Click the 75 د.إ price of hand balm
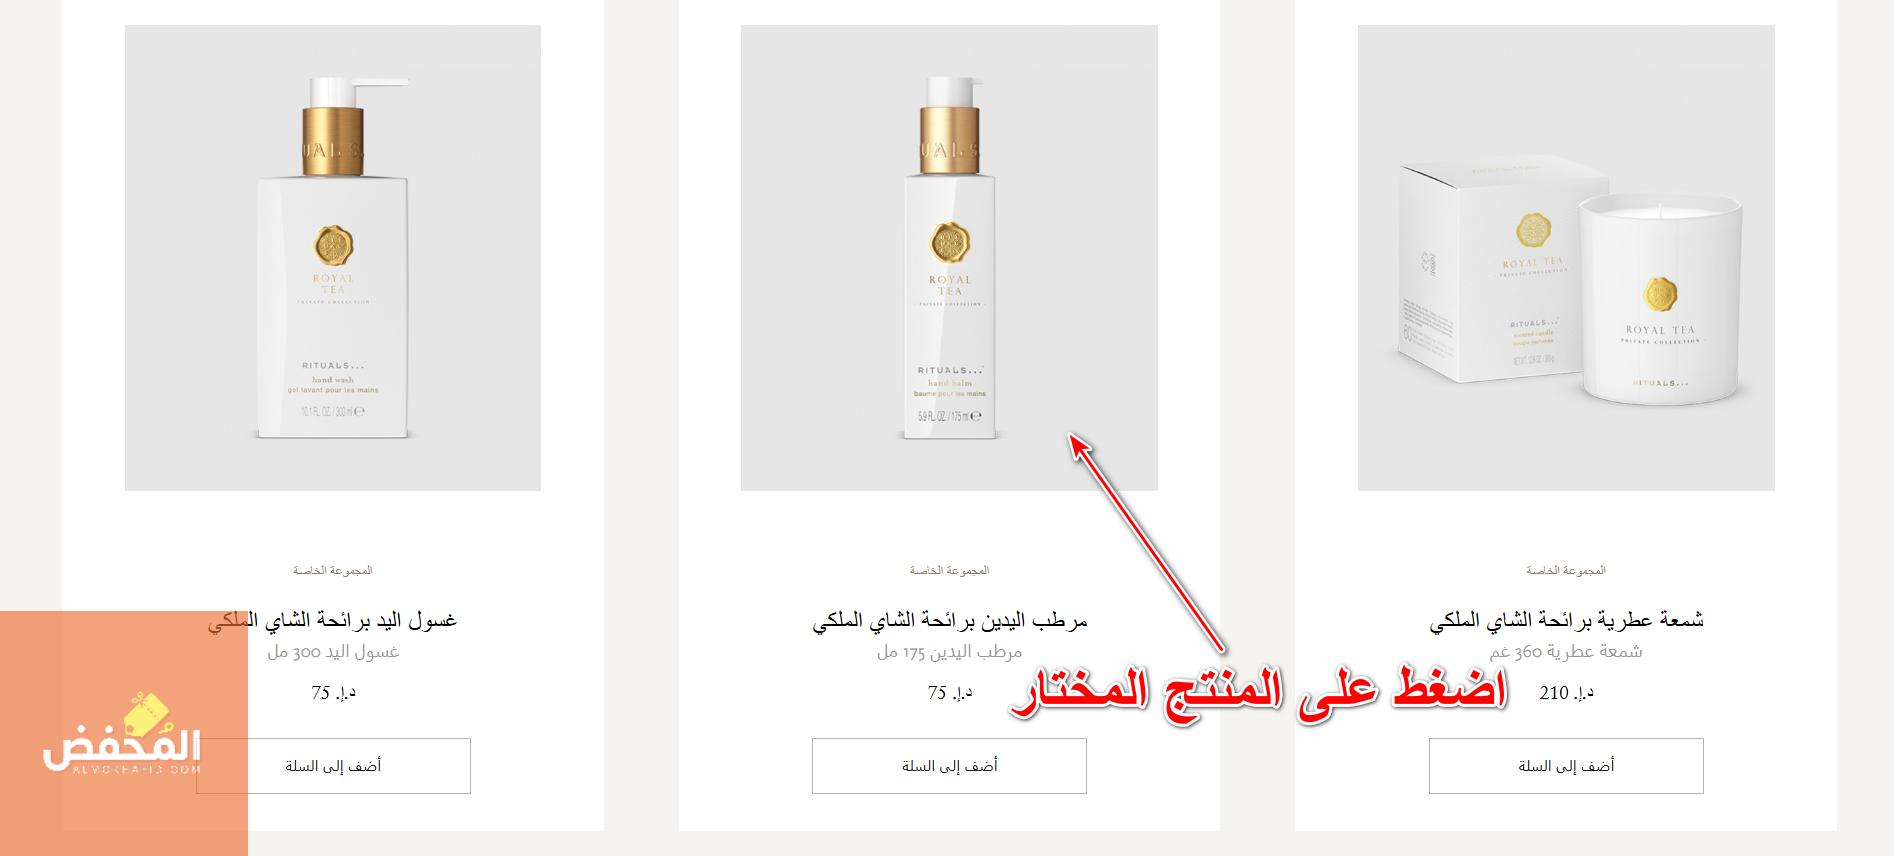Screen dimensions: 1894x856 click(x=949, y=692)
